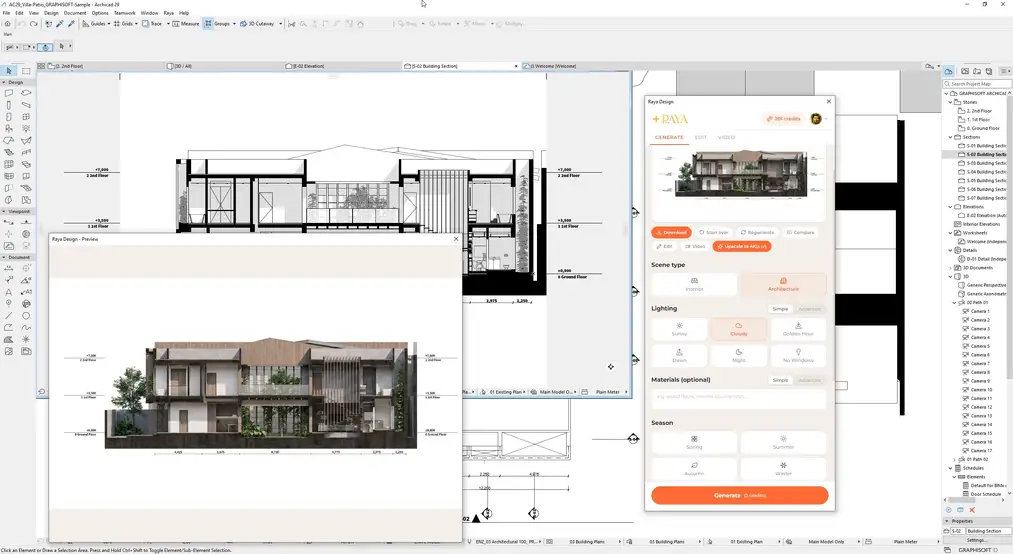This screenshot has width=1013, height=554.
Task: Collapse the Stories tree node
Action: point(950,102)
